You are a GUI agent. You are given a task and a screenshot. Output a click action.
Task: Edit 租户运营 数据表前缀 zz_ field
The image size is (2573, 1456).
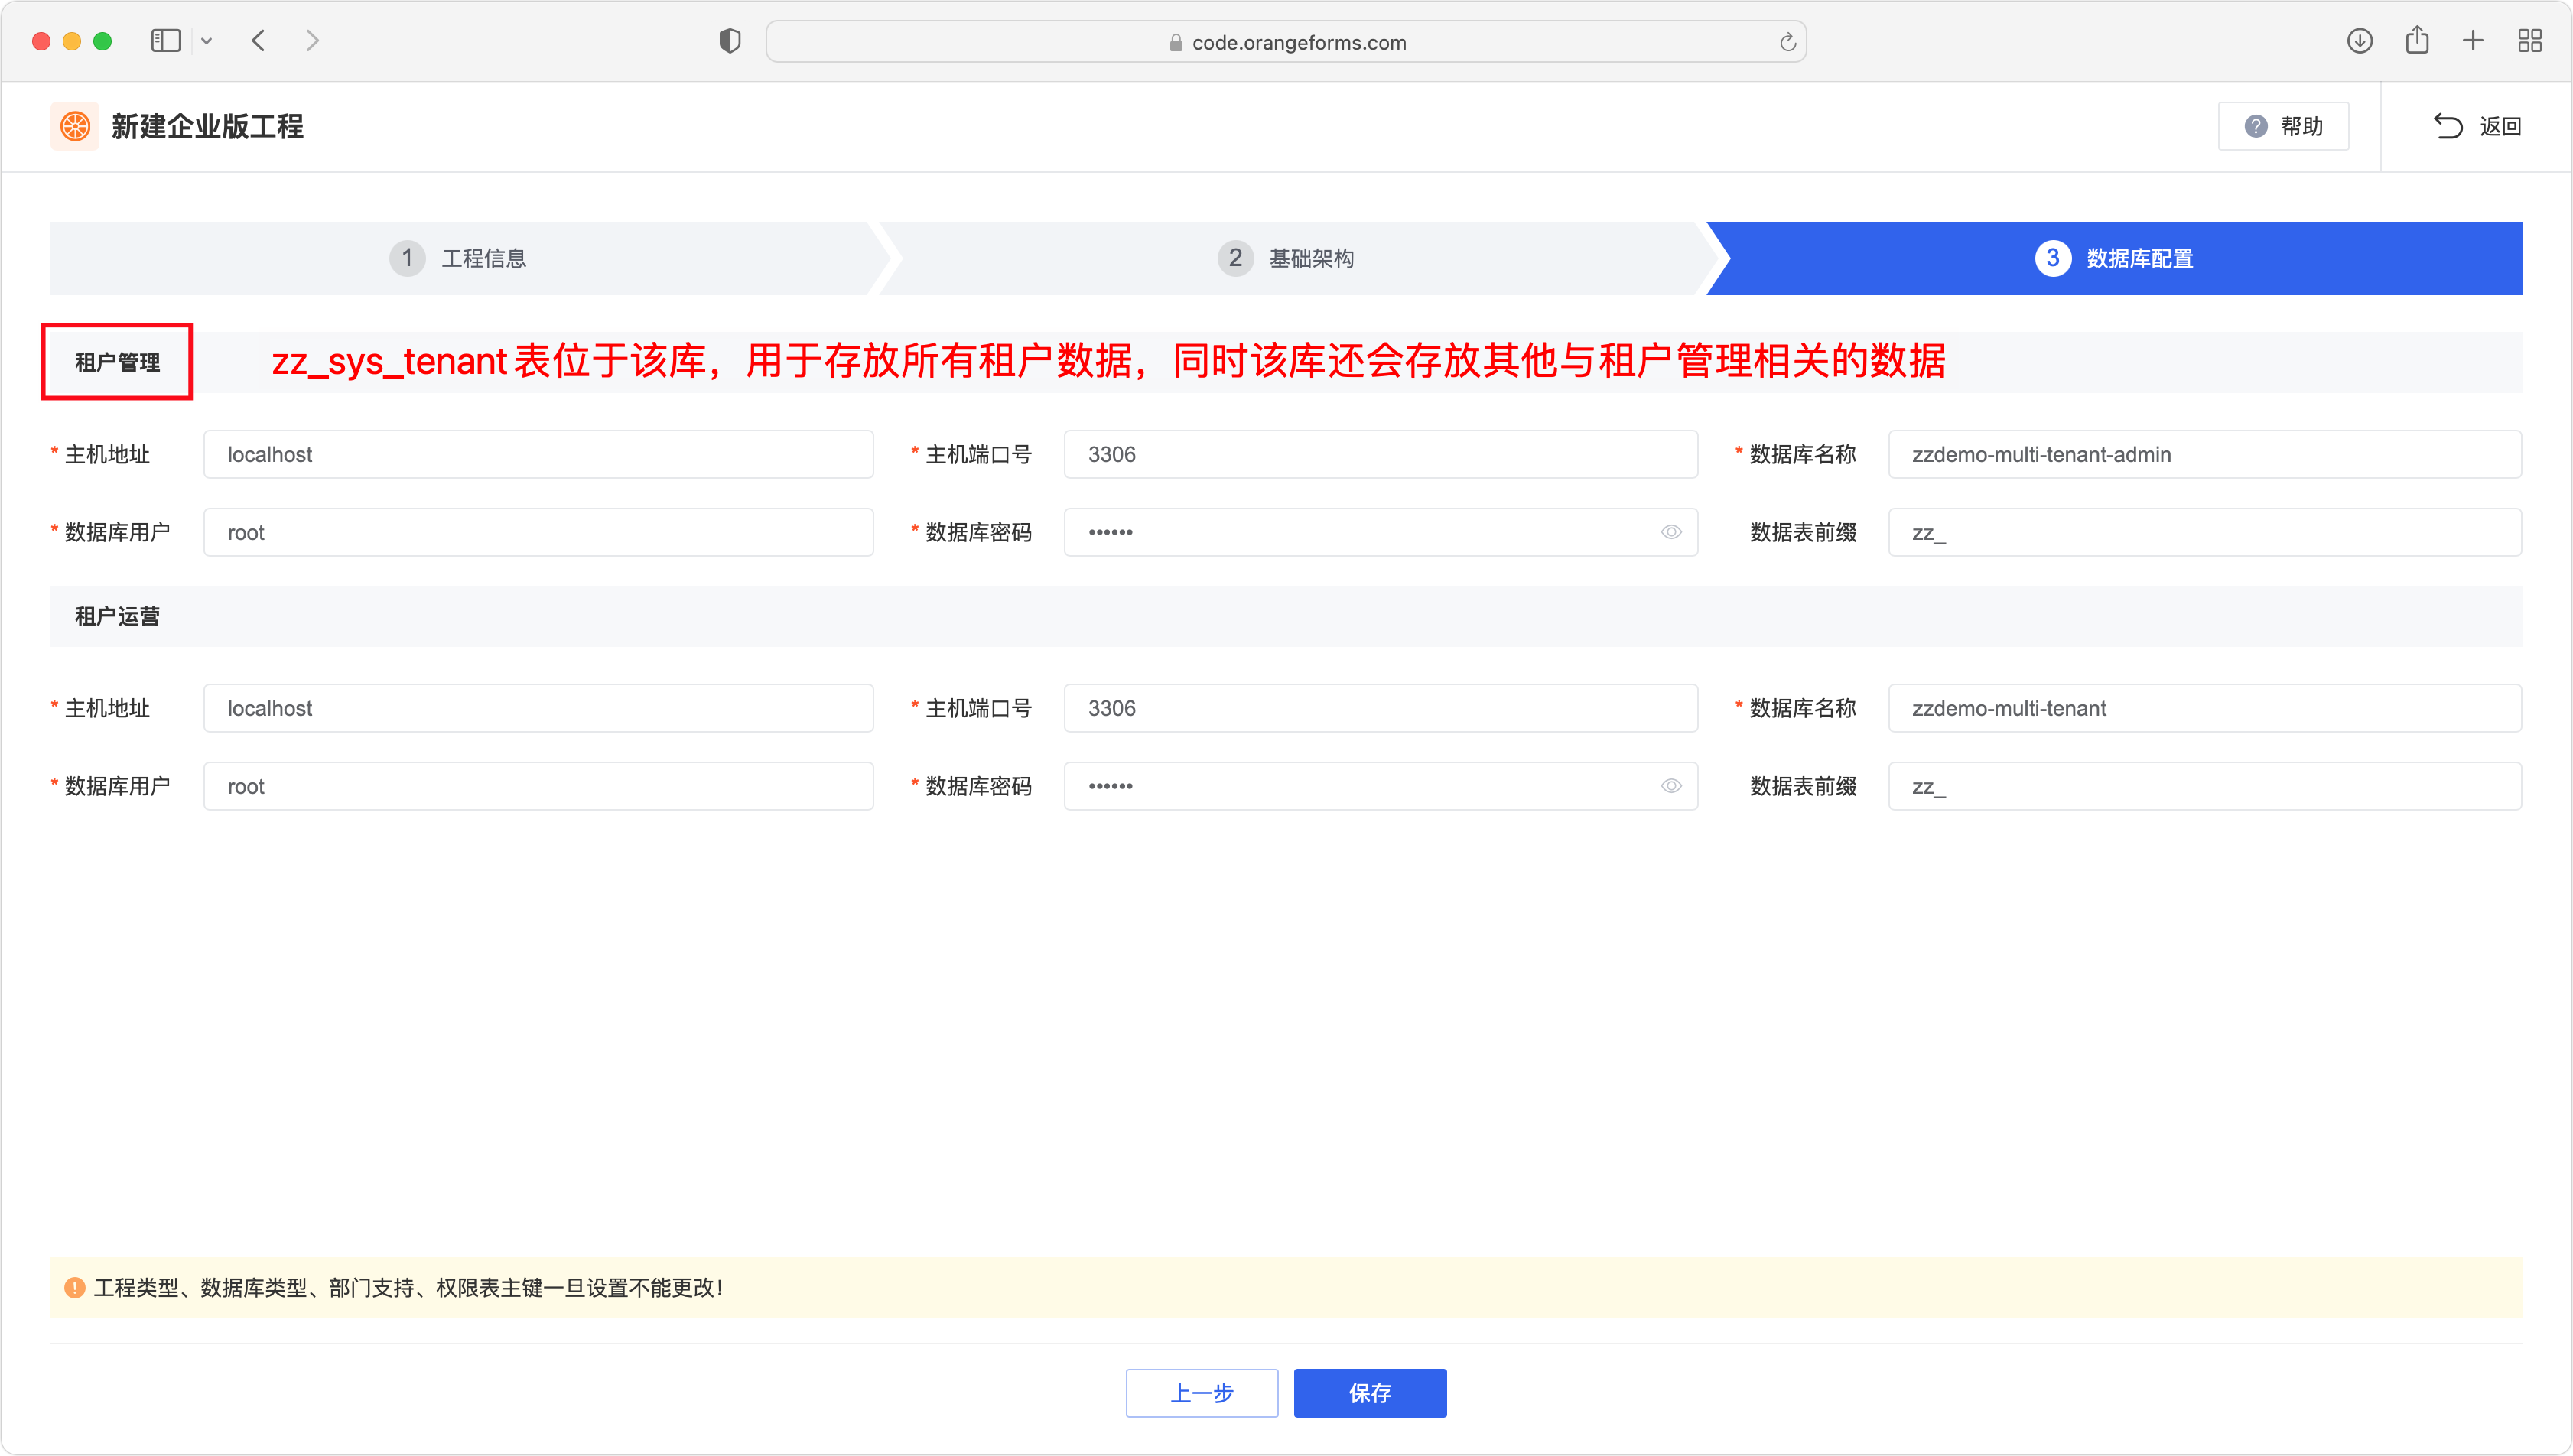(x=2204, y=786)
